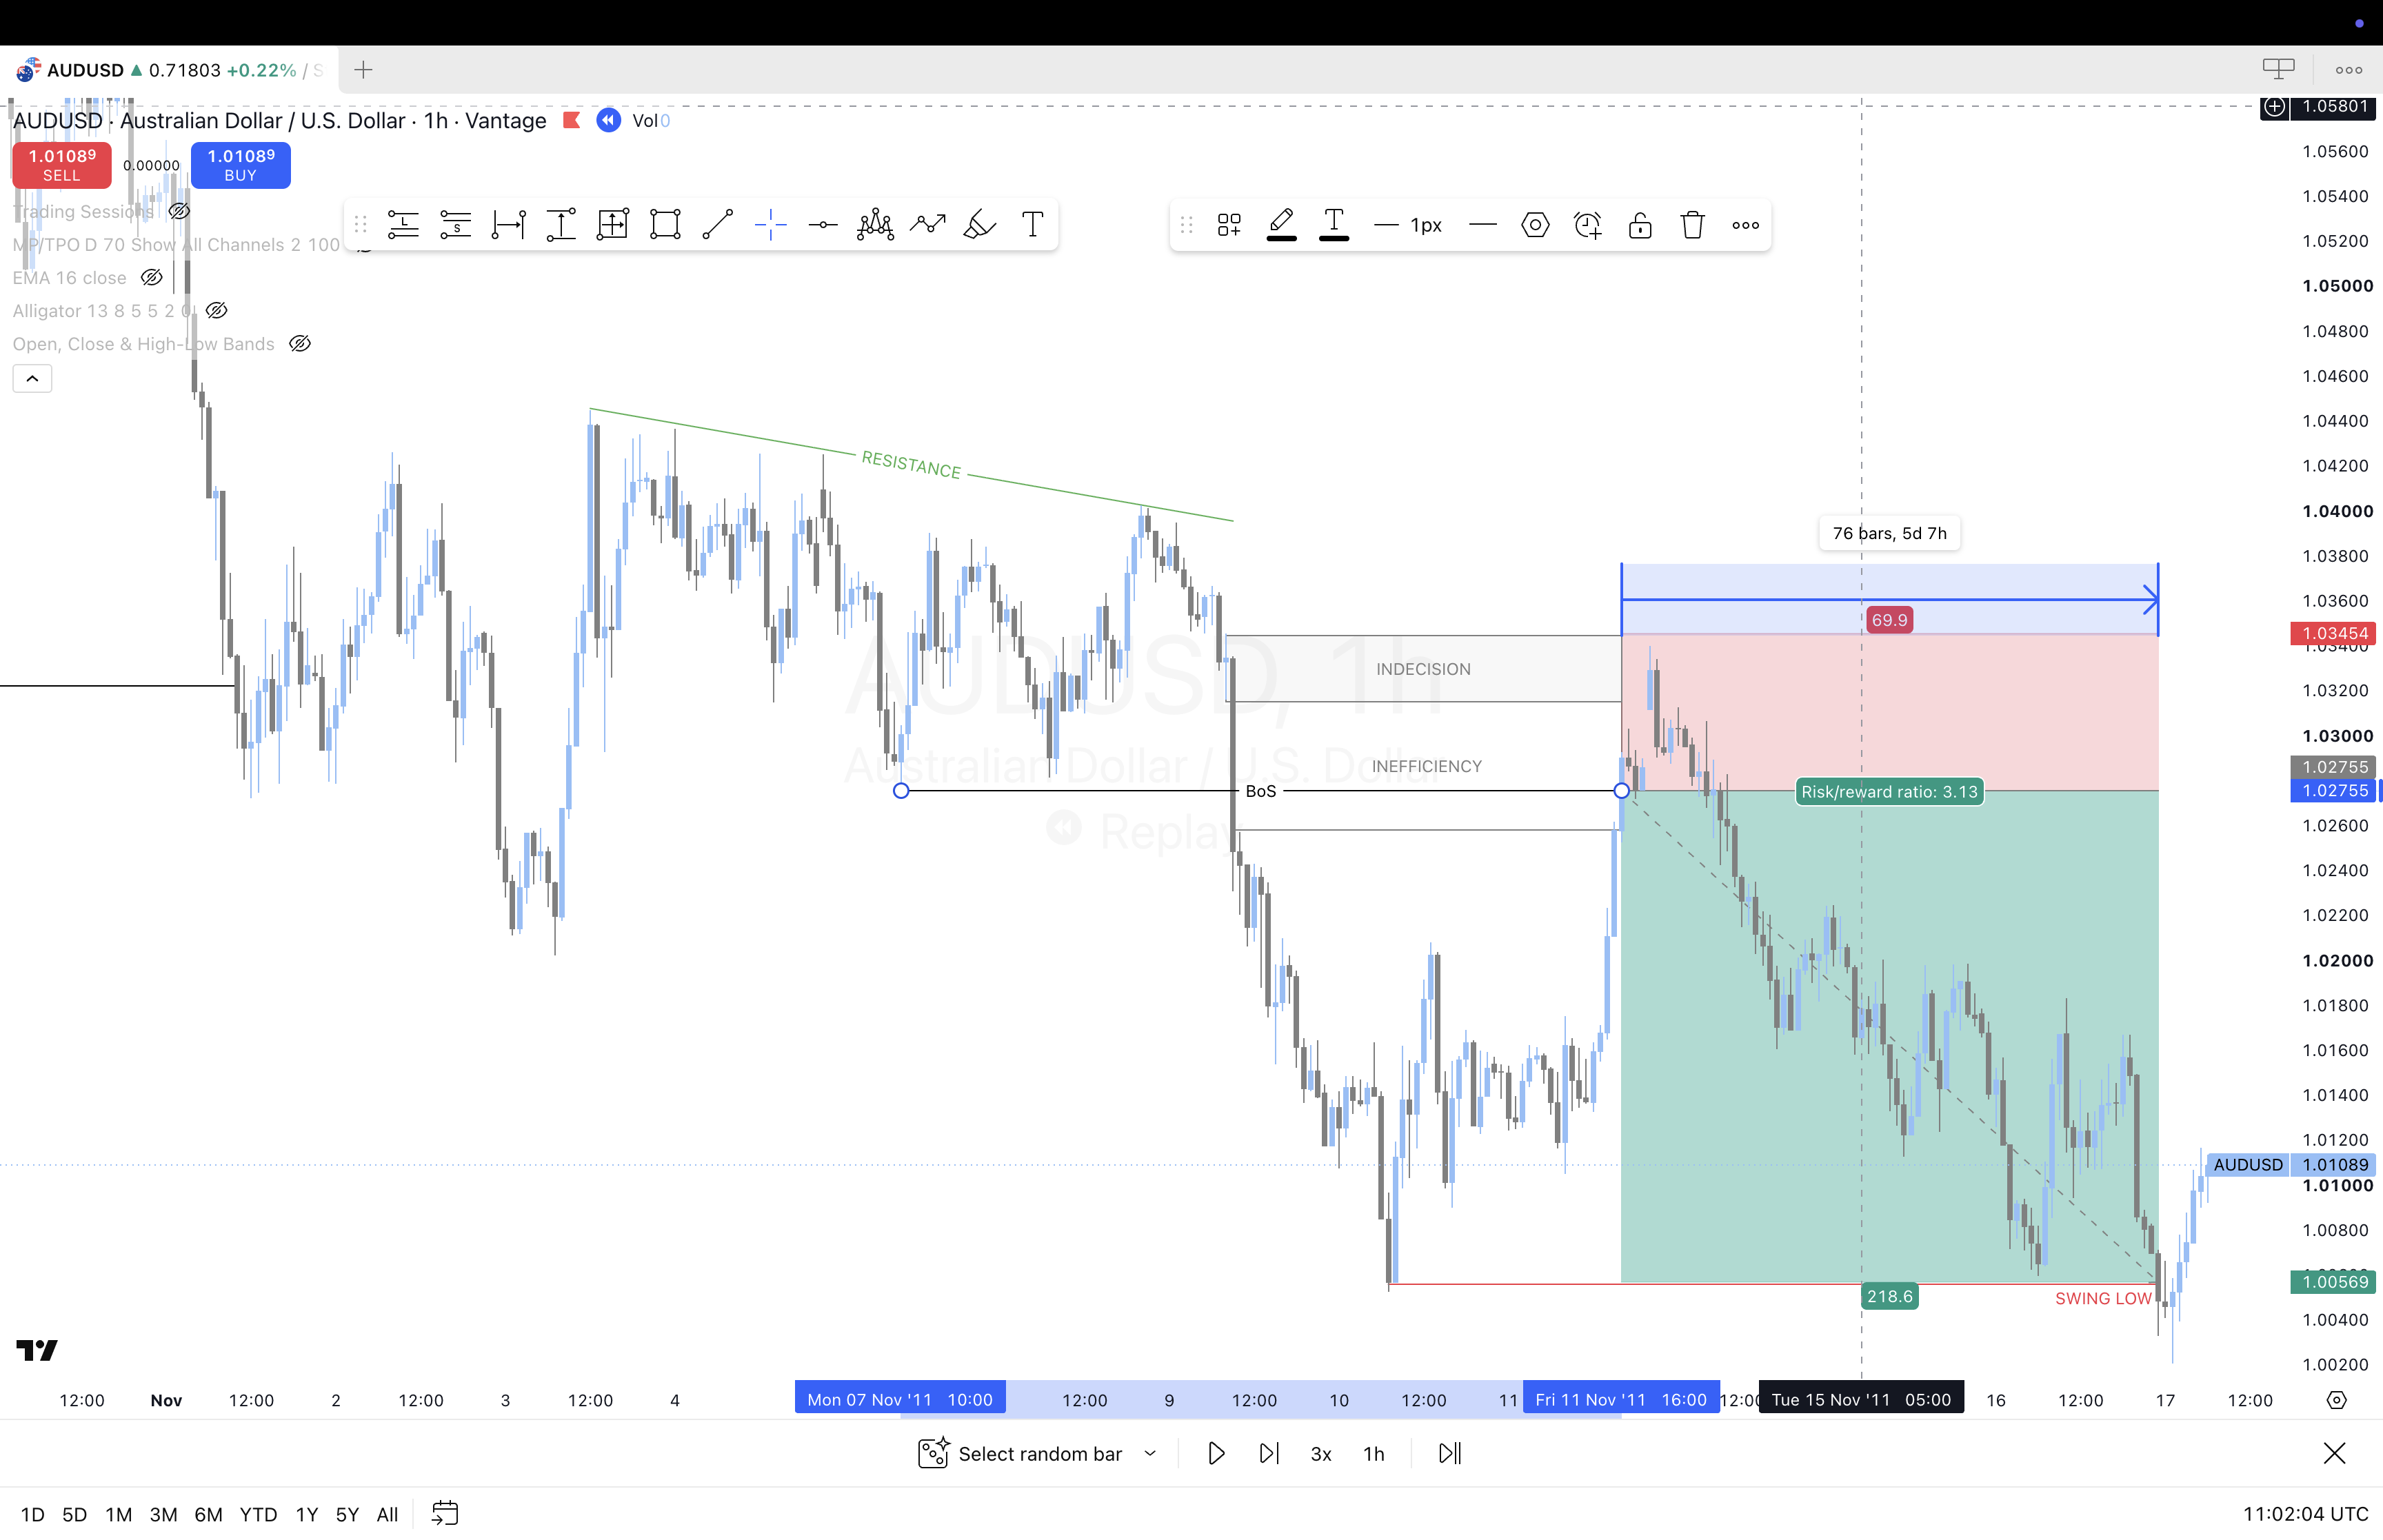Toggle the bar replay mode icon
Image resolution: width=2383 pixels, height=1540 pixels.
point(608,120)
